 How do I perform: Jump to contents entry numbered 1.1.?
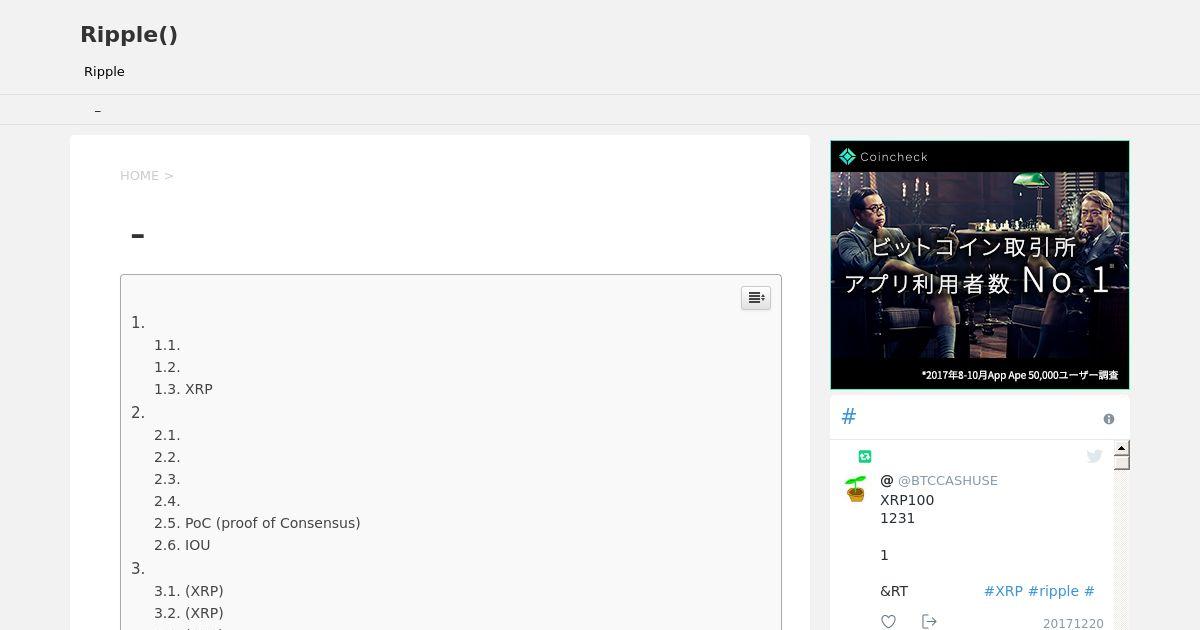(167, 345)
